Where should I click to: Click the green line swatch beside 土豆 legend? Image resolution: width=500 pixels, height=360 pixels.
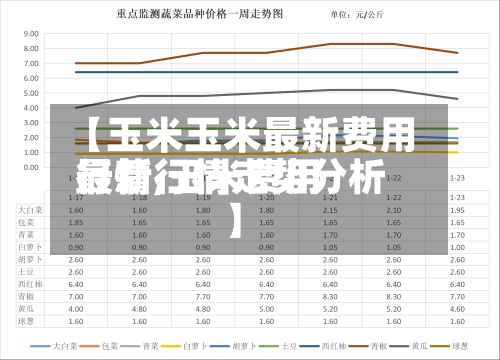pos(269,347)
